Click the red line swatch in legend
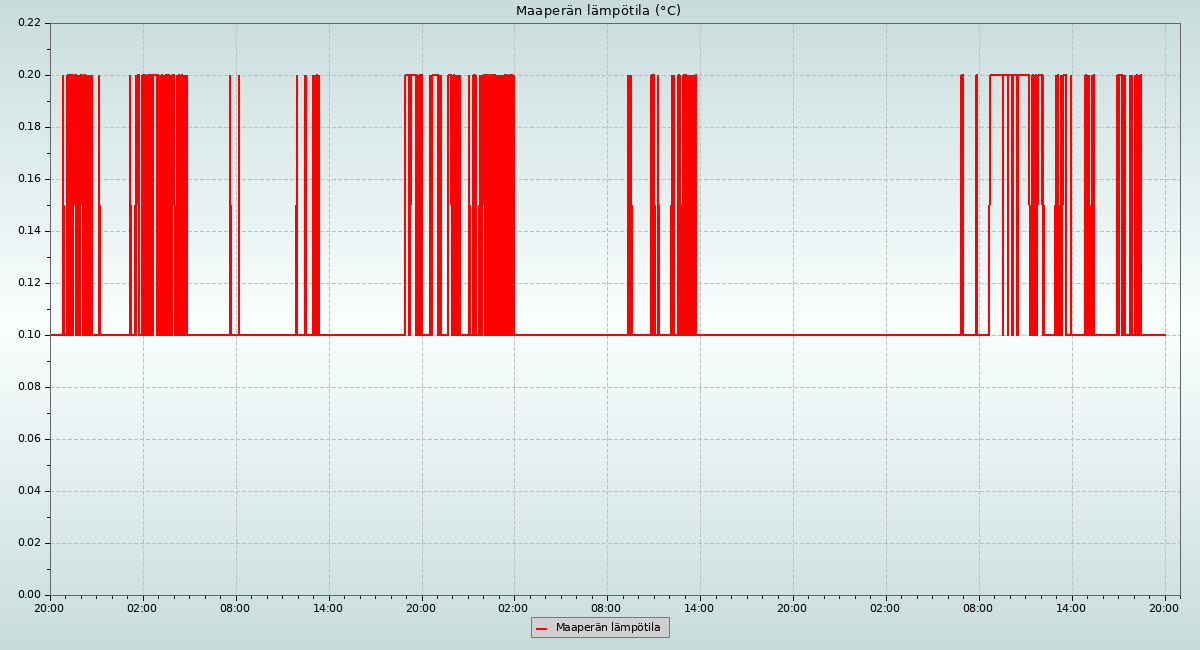The height and width of the screenshot is (650, 1200). tap(542, 628)
